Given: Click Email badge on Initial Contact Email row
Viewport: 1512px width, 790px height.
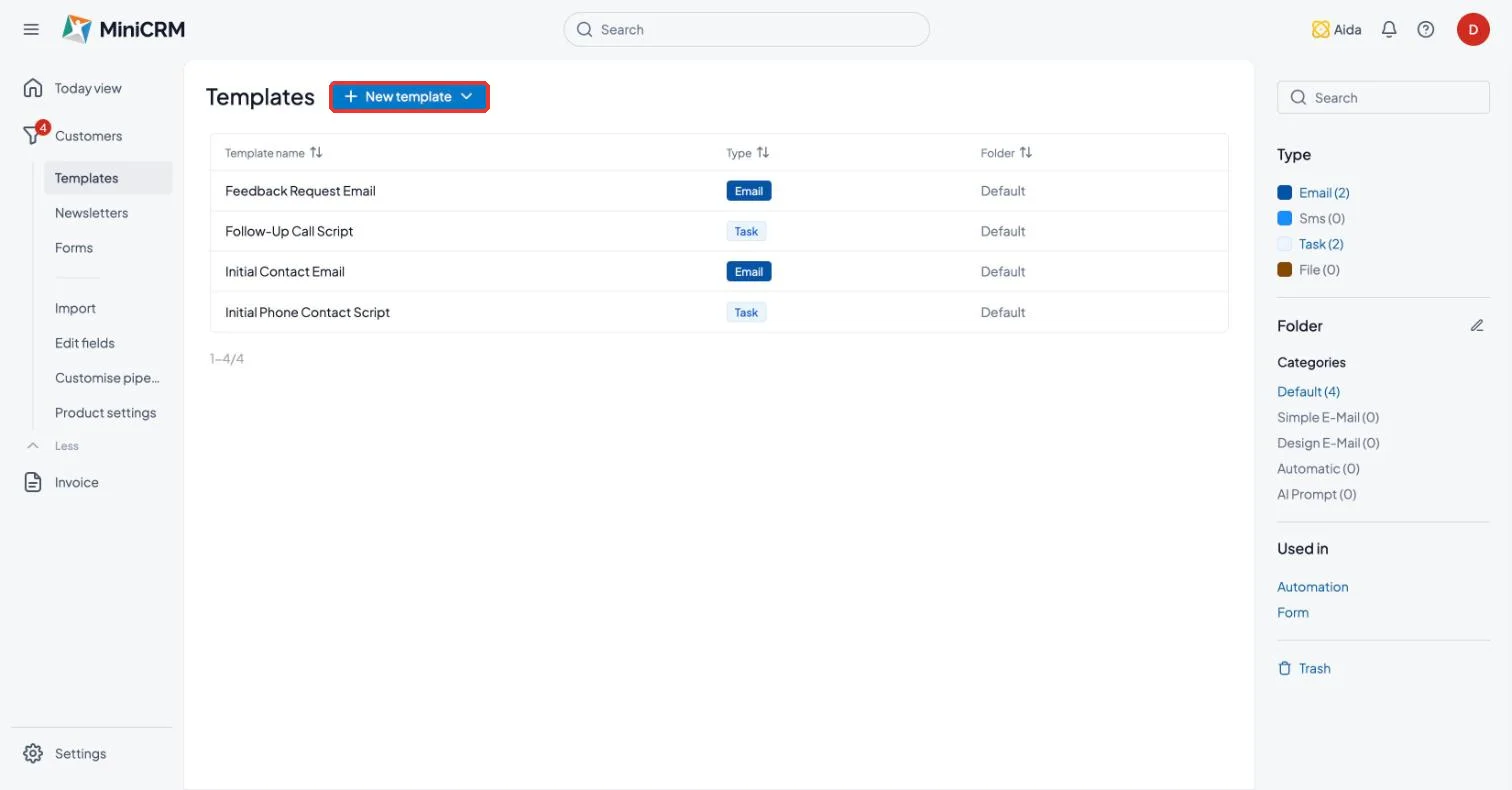Looking at the screenshot, I should [x=749, y=271].
